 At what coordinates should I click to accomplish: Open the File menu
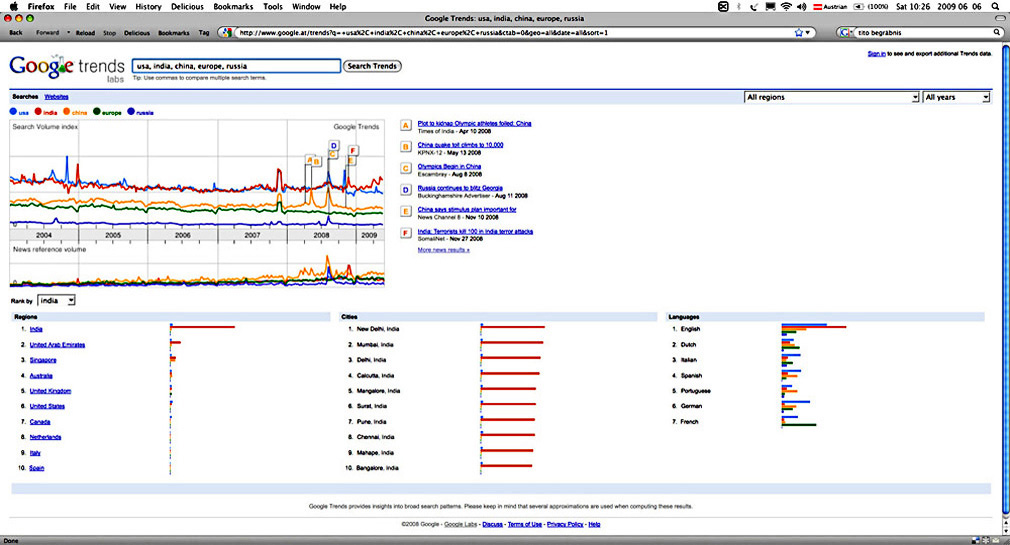pos(70,6)
